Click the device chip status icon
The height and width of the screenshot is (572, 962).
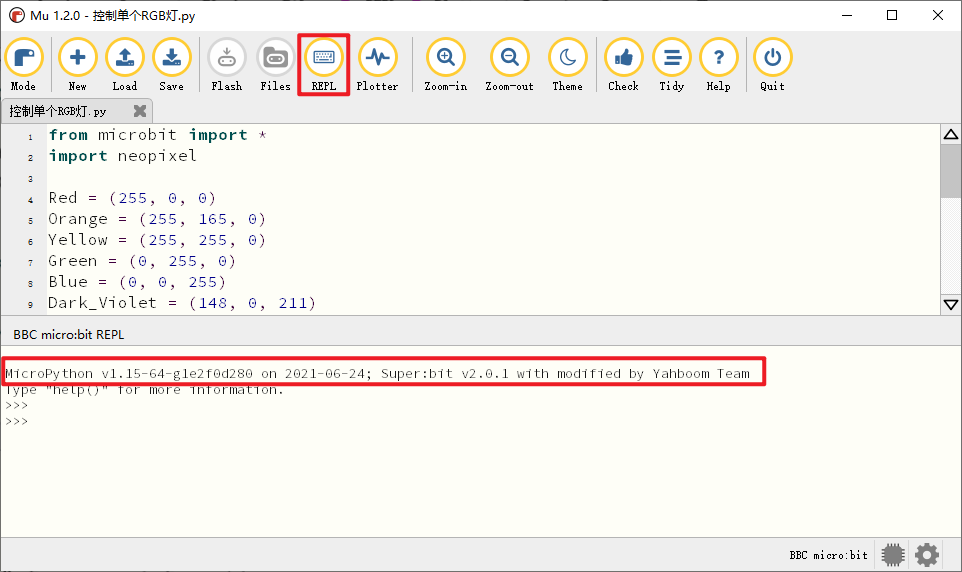893,555
